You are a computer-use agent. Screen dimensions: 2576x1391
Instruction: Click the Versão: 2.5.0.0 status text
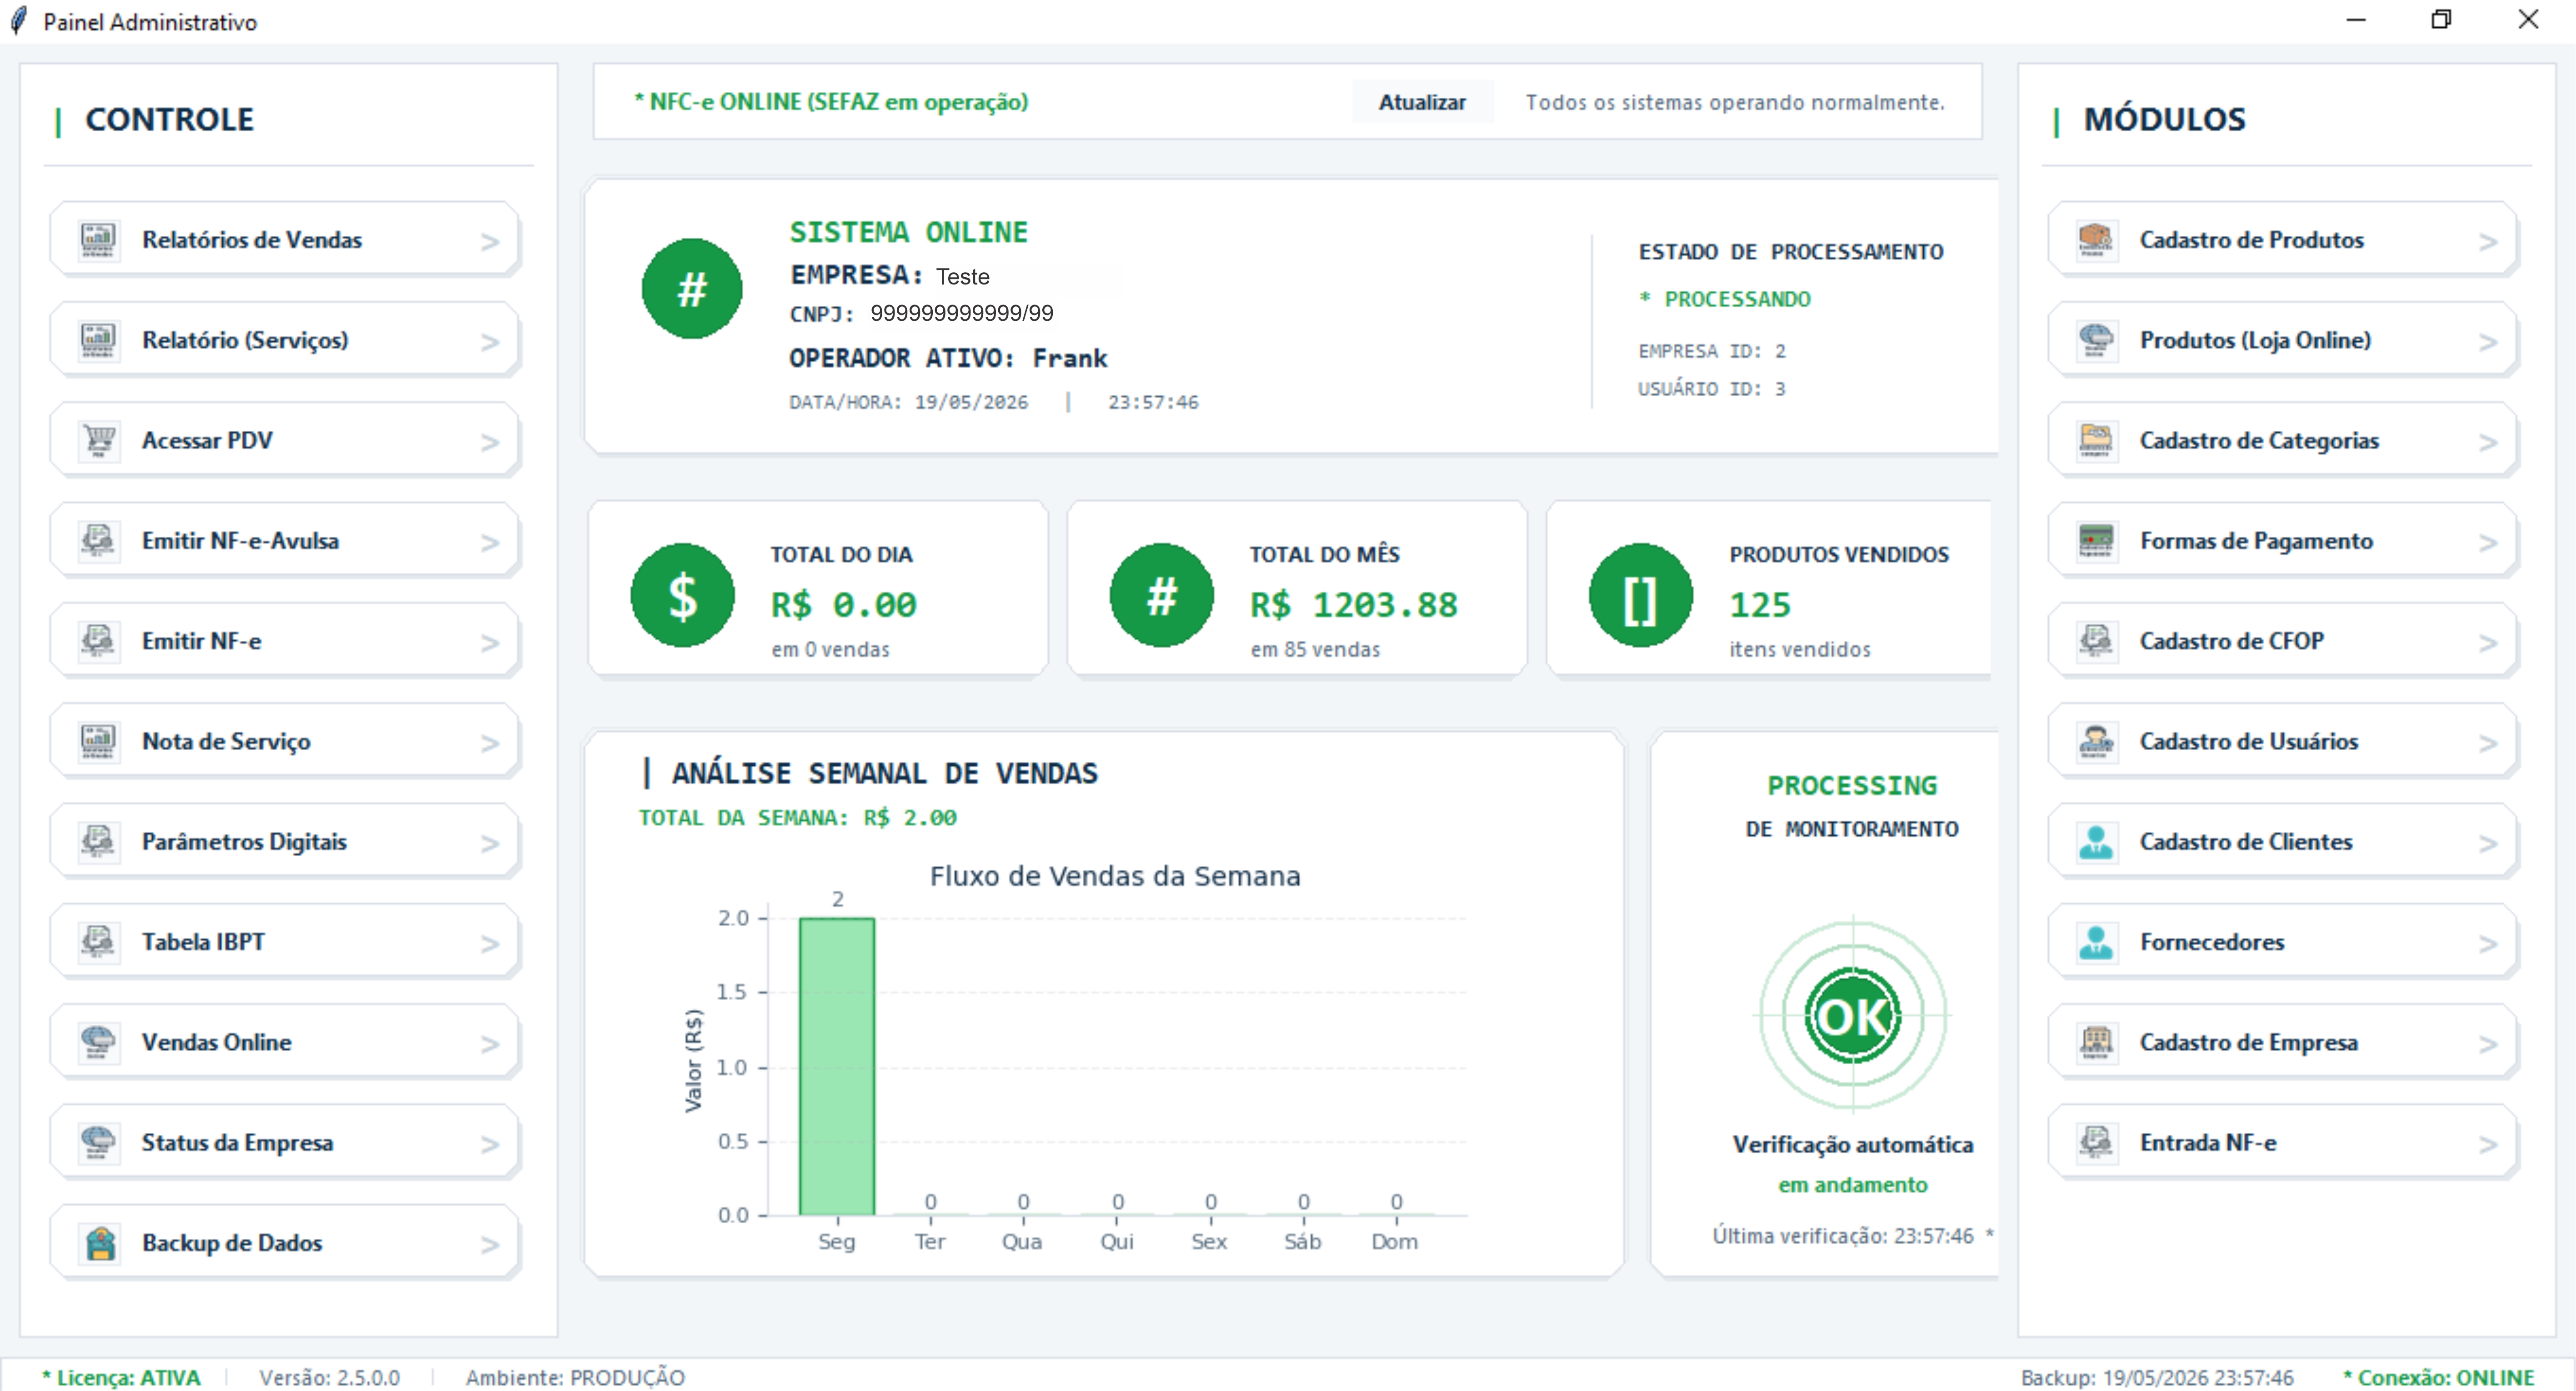pos(329,1377)
